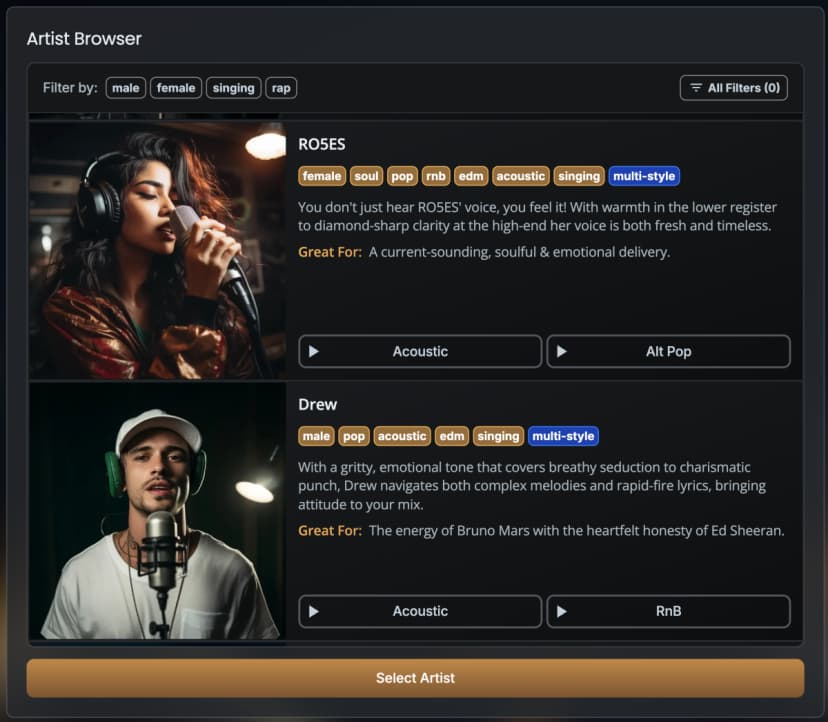Click Drew's blue multi-style tag
828x722 pixels.
coord(563,436)
